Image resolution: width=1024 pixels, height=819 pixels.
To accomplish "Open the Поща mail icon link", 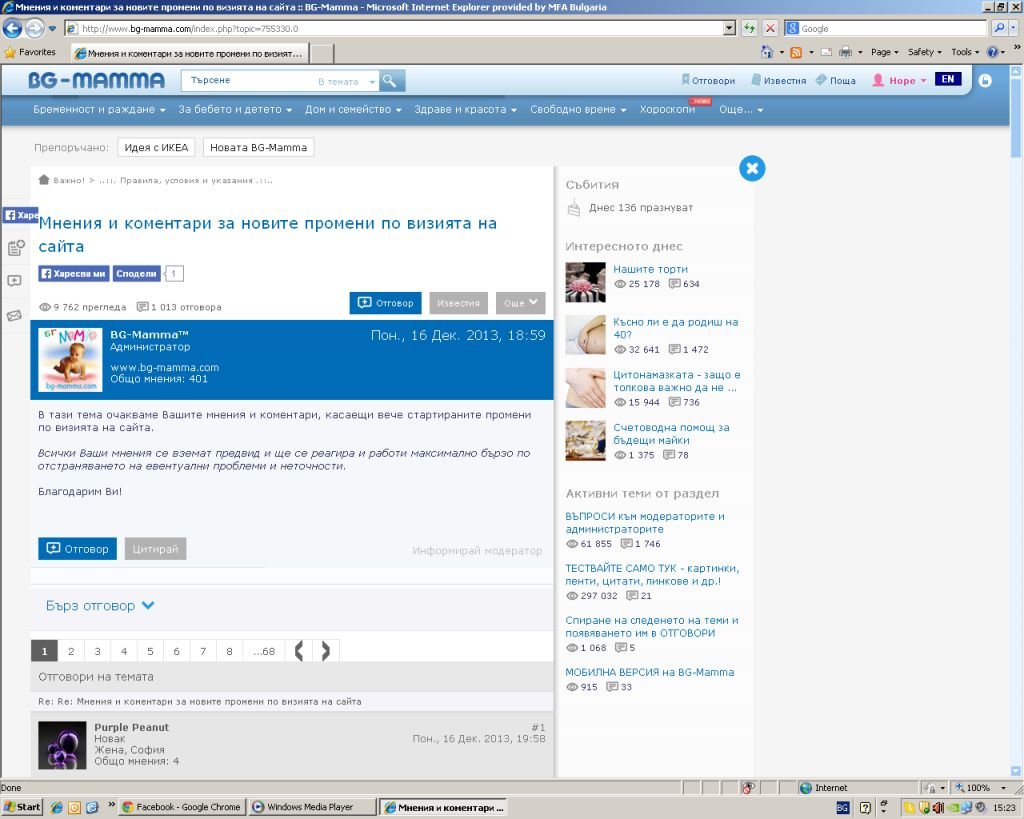I will (821, 80).
